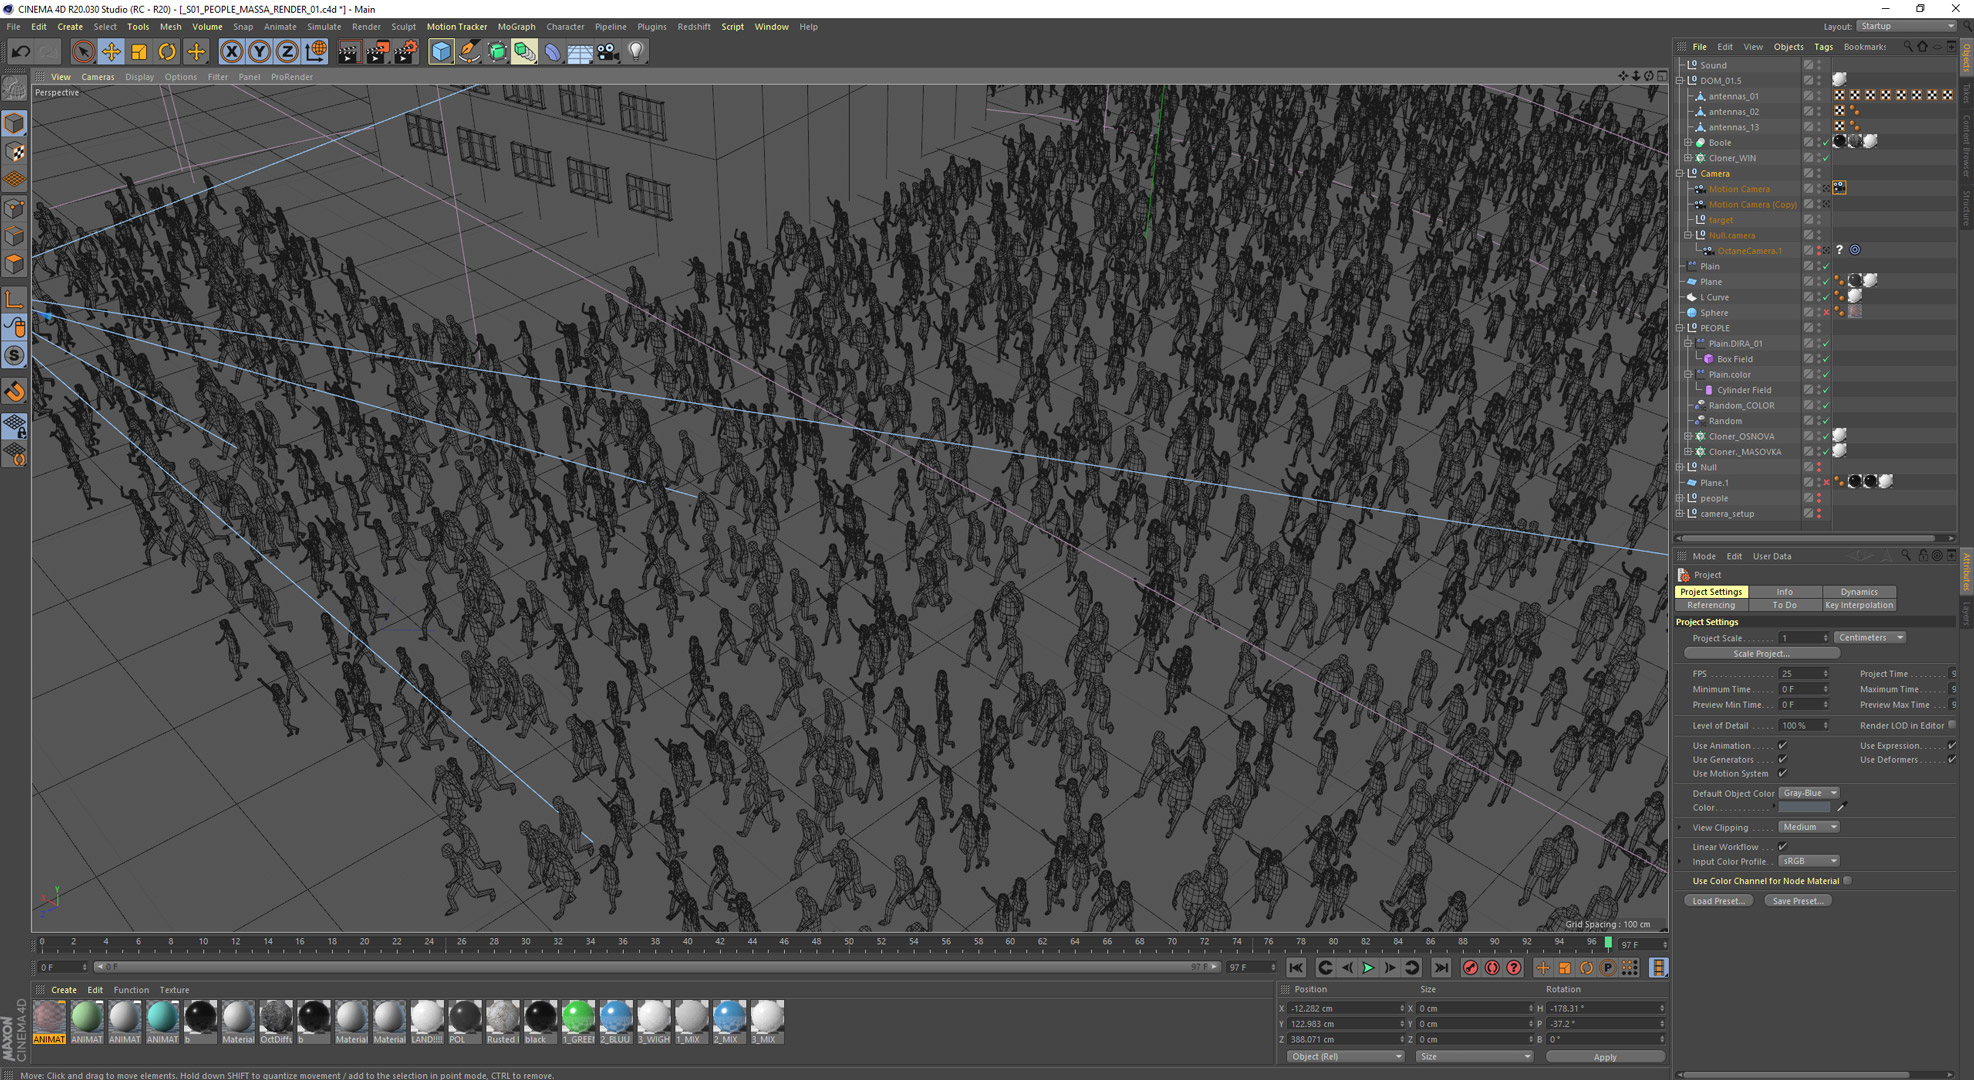Click the Apply button in coordinates panel
This screenshot has height=1080, width=1974.
[1604, 1057]
